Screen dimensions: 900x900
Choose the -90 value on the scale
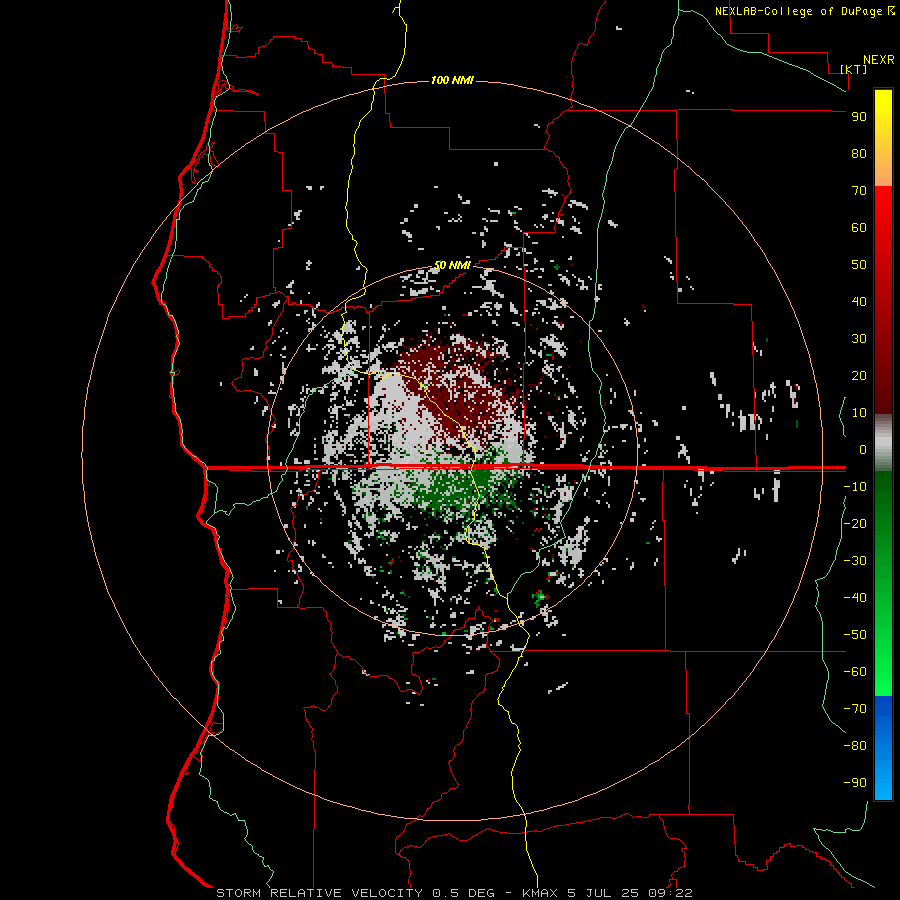pos(855,783)
